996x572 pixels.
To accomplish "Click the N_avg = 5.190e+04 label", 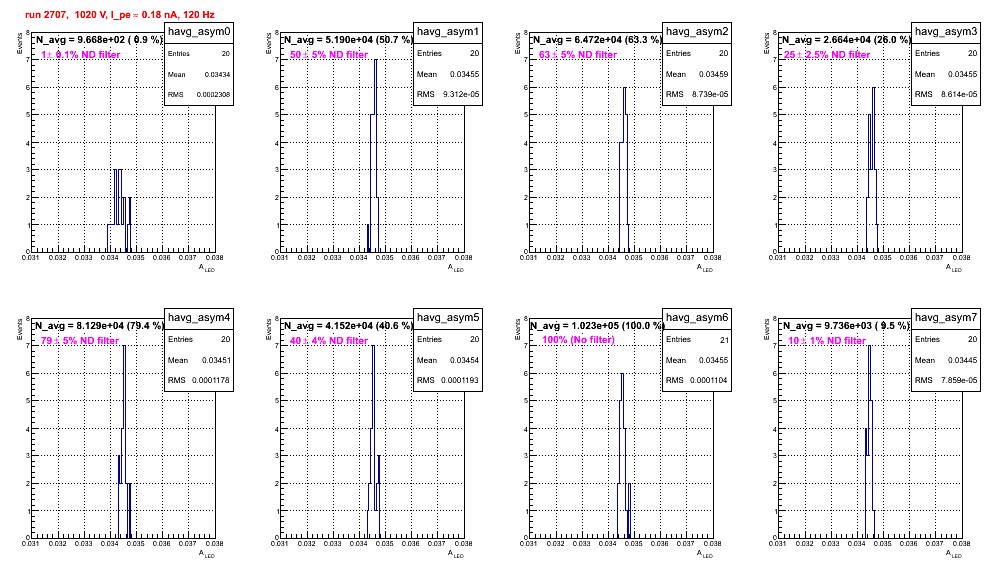I will pos(347,39).
